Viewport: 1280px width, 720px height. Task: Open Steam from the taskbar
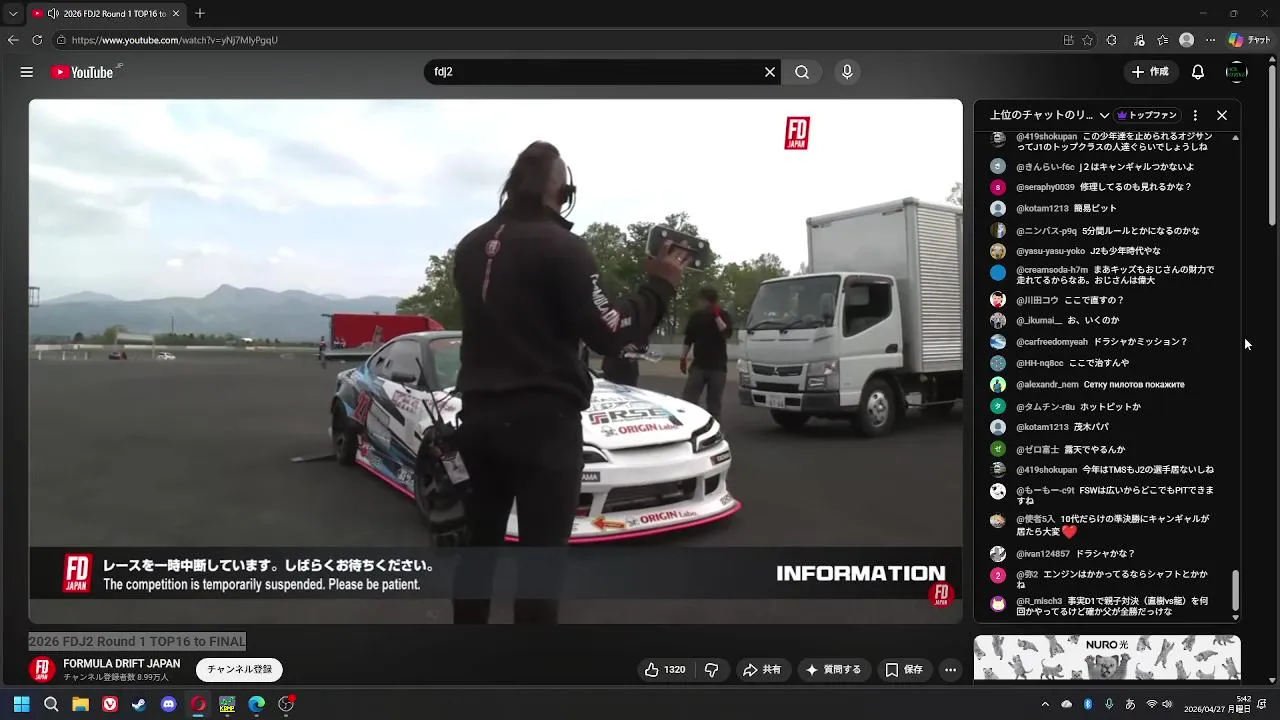139,704
